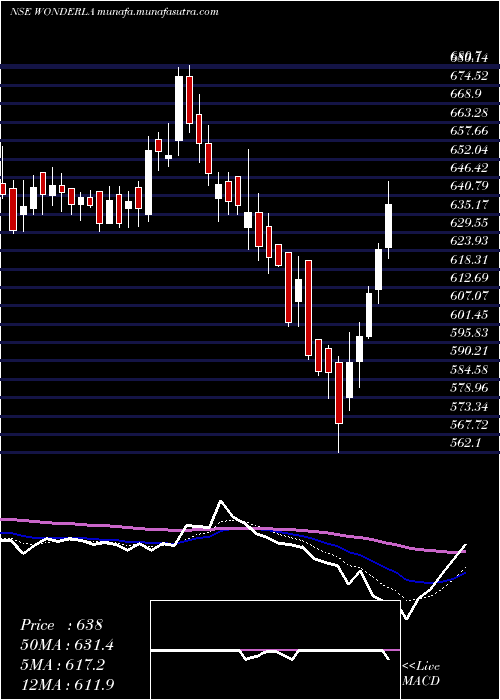Click the 612.69 price axis label
The width and height of the screenshot is (500, 700).
[468, 279]
